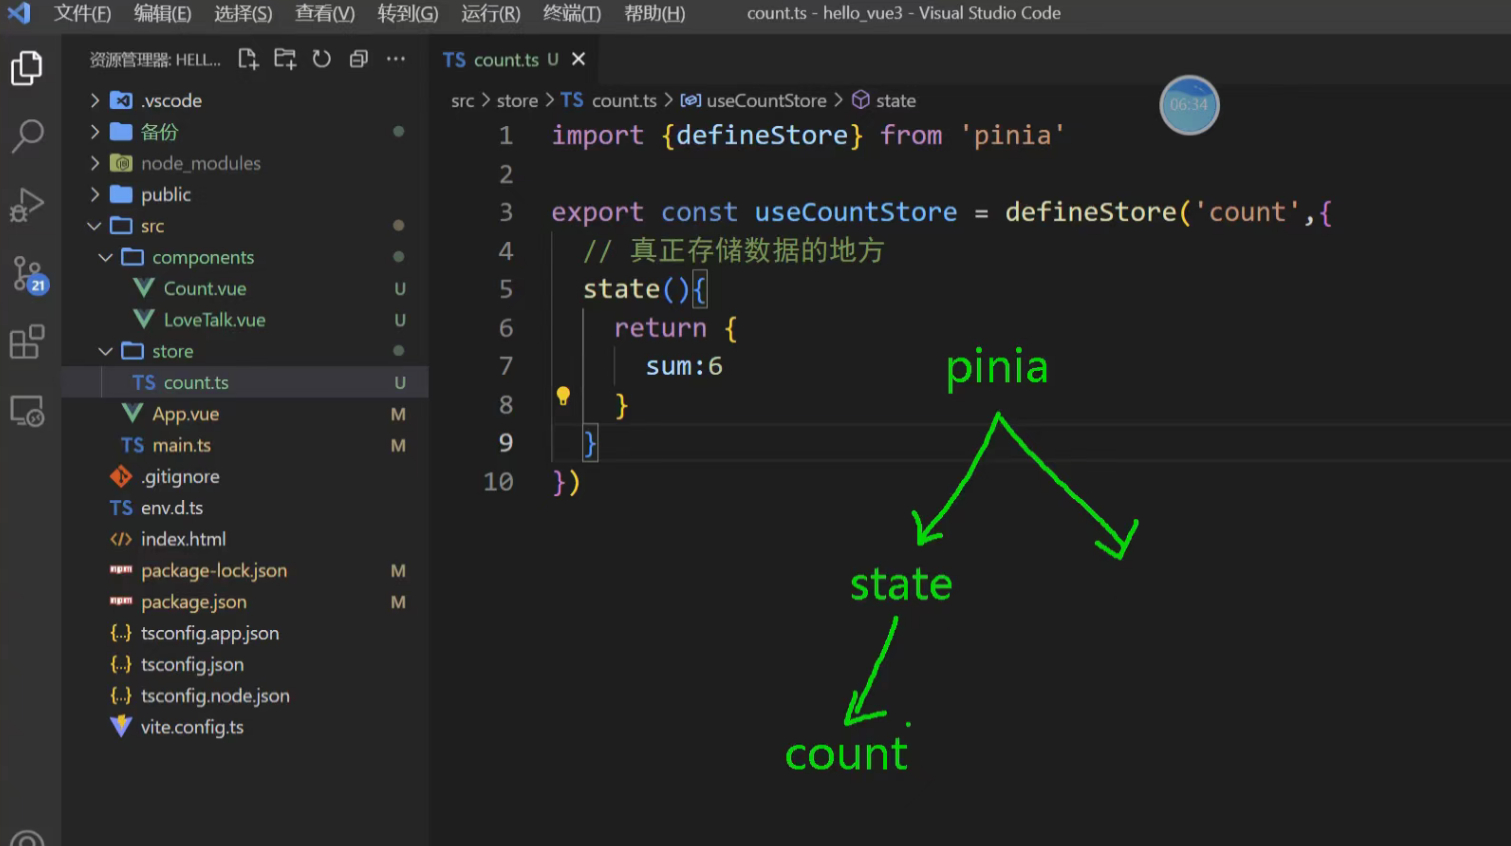1511x846 pixels.
Task: Click the lightbulb quick-fix icon on line 8
Action: pyautogui.click(x=563, y=396)
